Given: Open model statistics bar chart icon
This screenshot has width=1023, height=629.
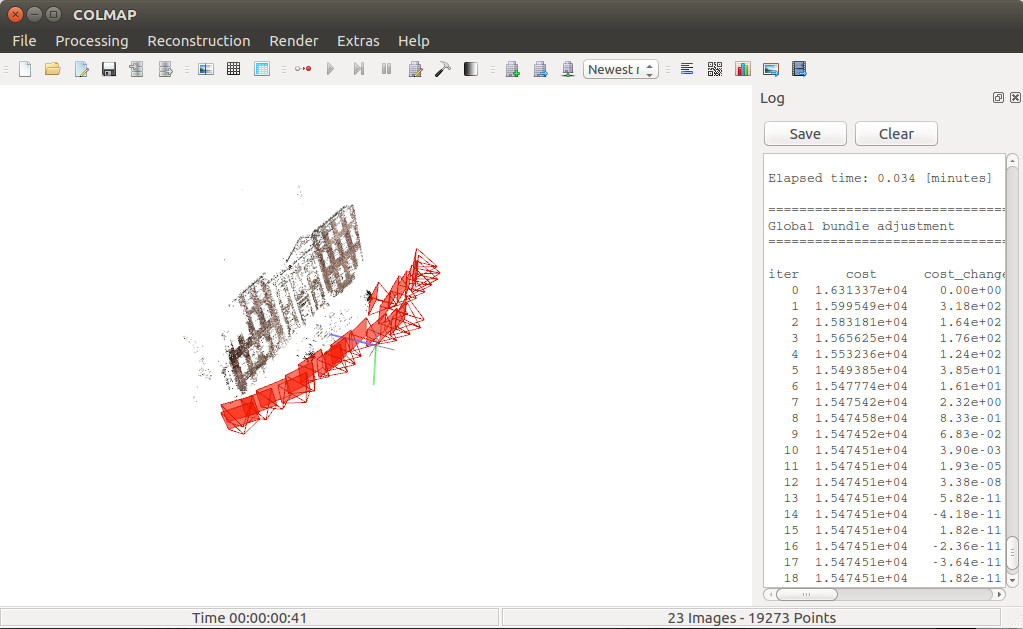Looking at the screenshot, I should [x=743, y=69].
